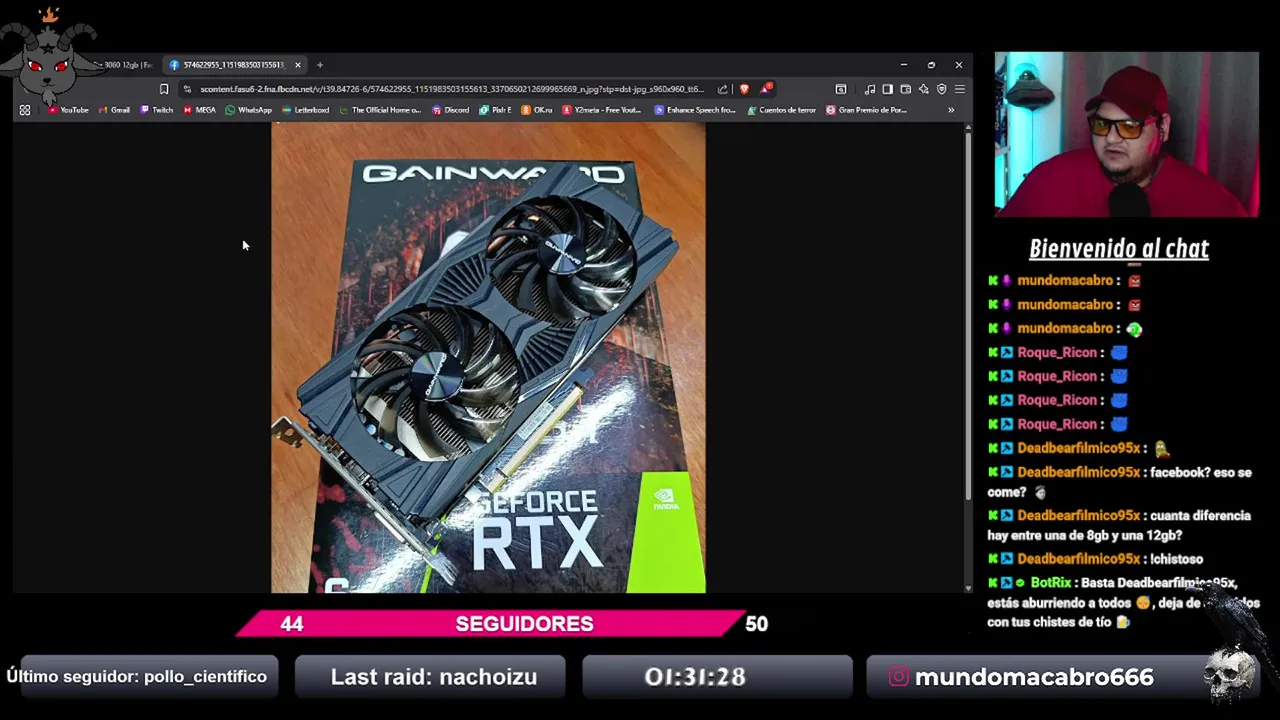Click the Instagram logo icon in overlay
This screenshot has height=720, width=1280.
[x=898, y=677]
